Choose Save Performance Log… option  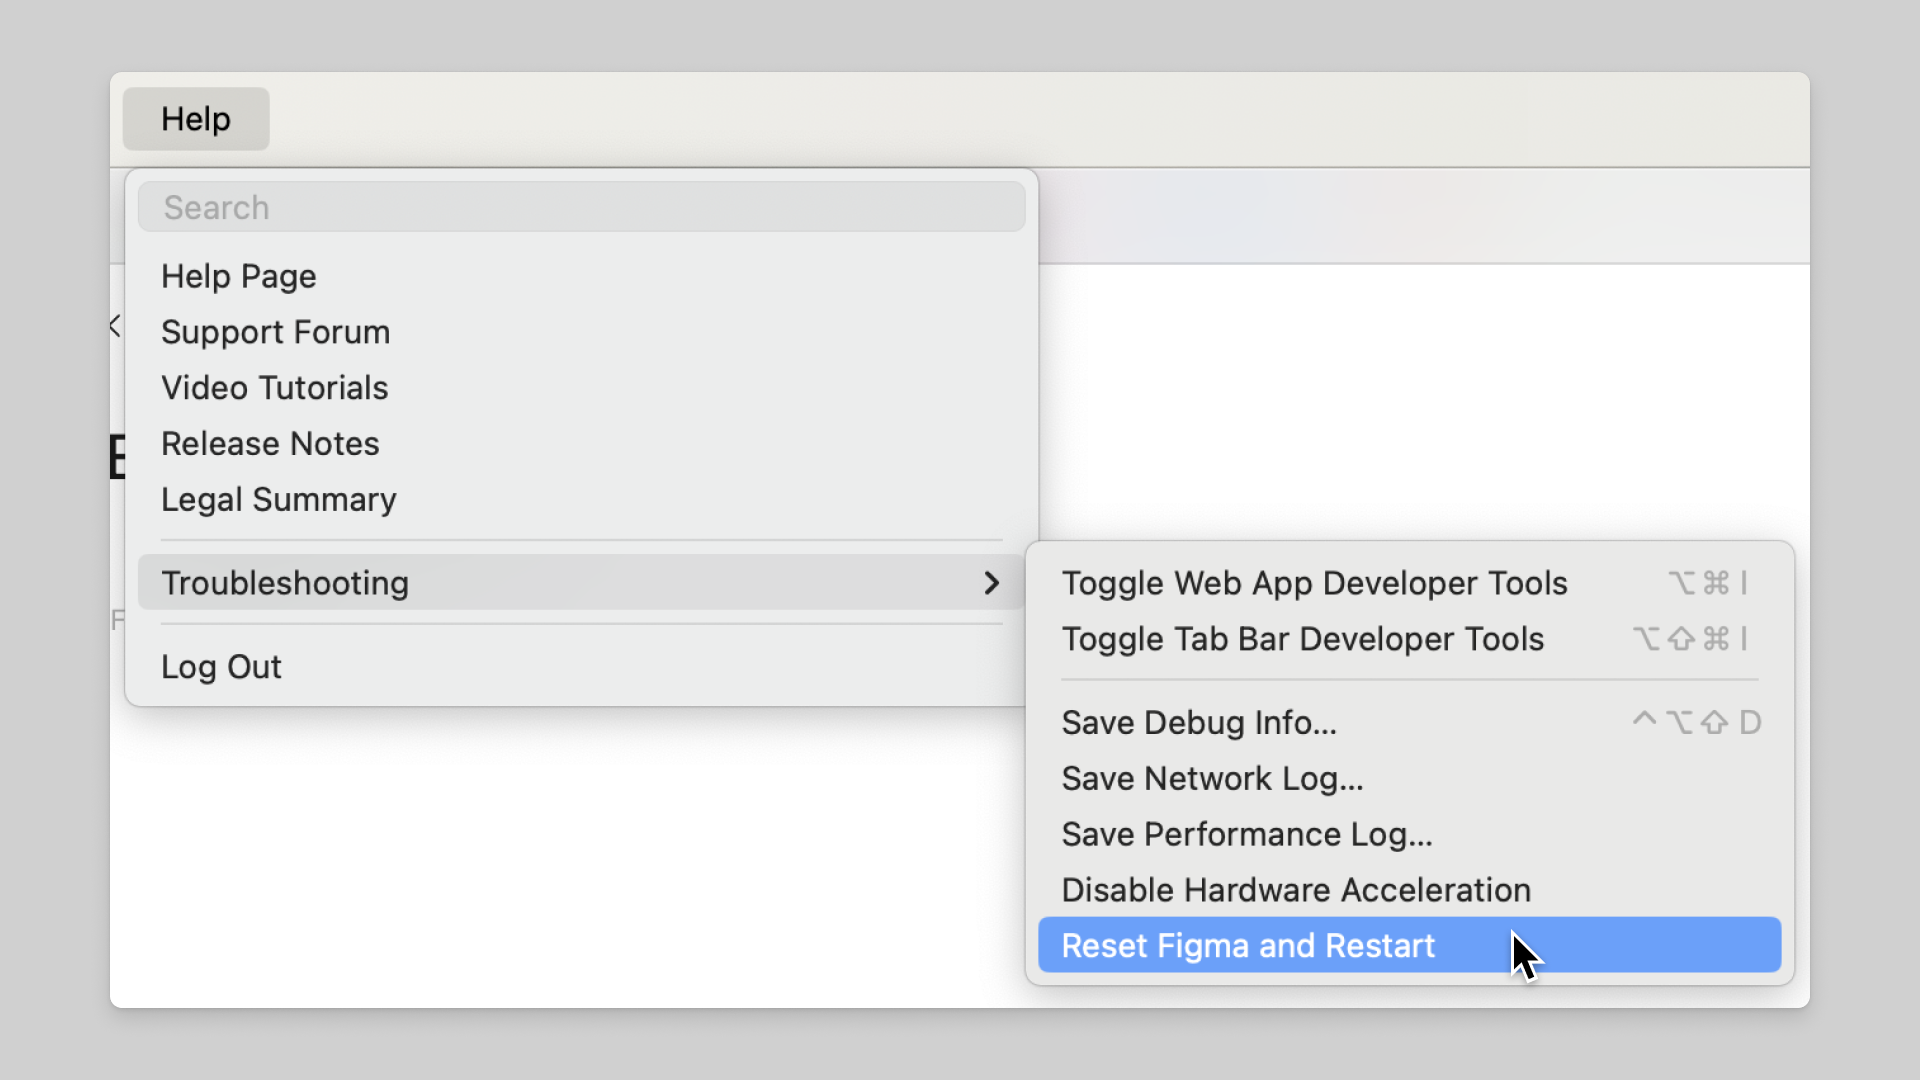1409,834
